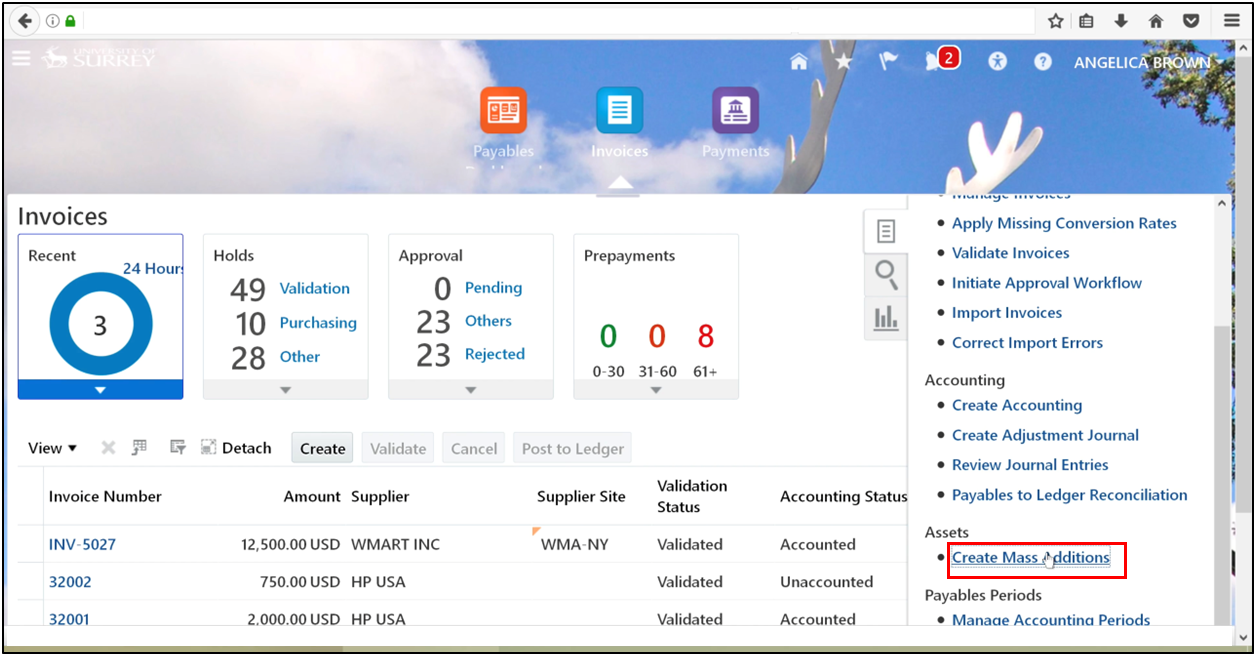Click the help question mark icon

point(1042,61)
